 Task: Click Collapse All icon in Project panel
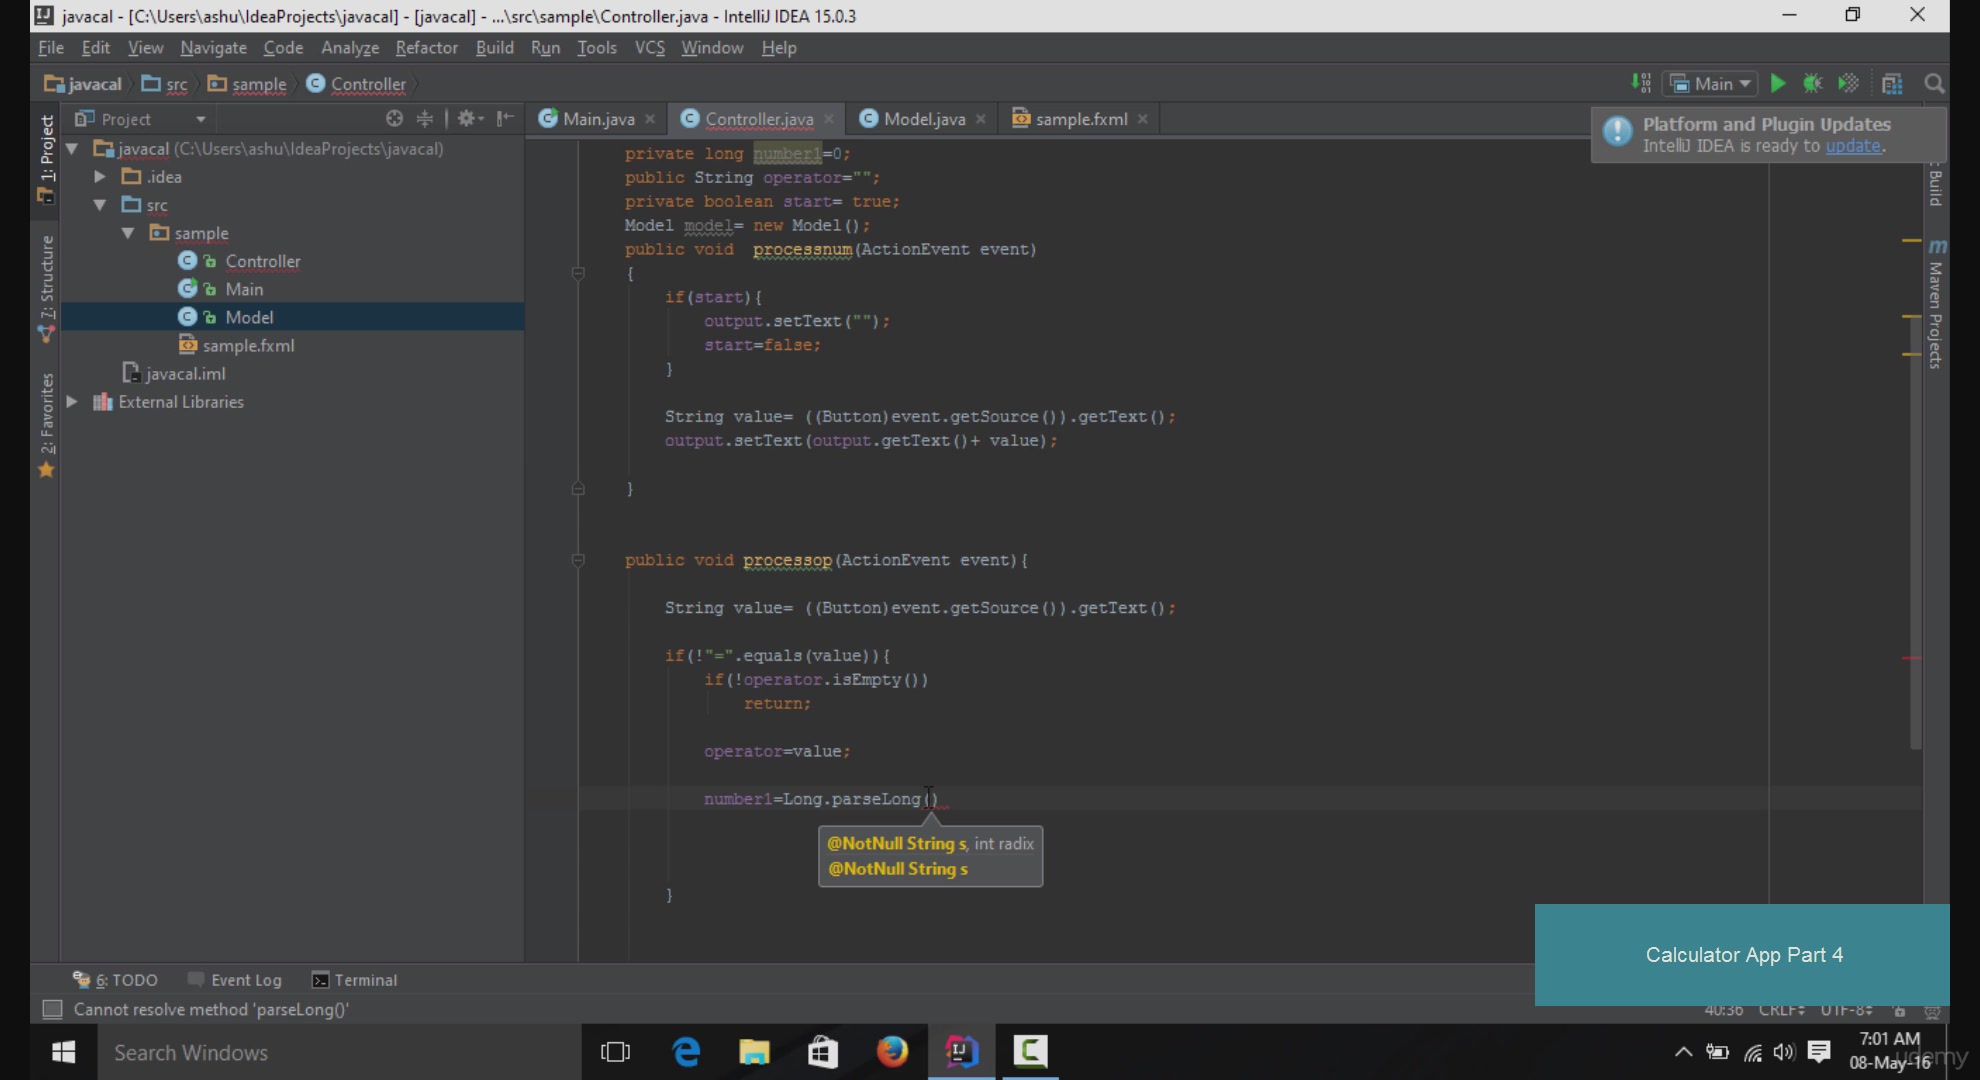(x=425, y=119)
